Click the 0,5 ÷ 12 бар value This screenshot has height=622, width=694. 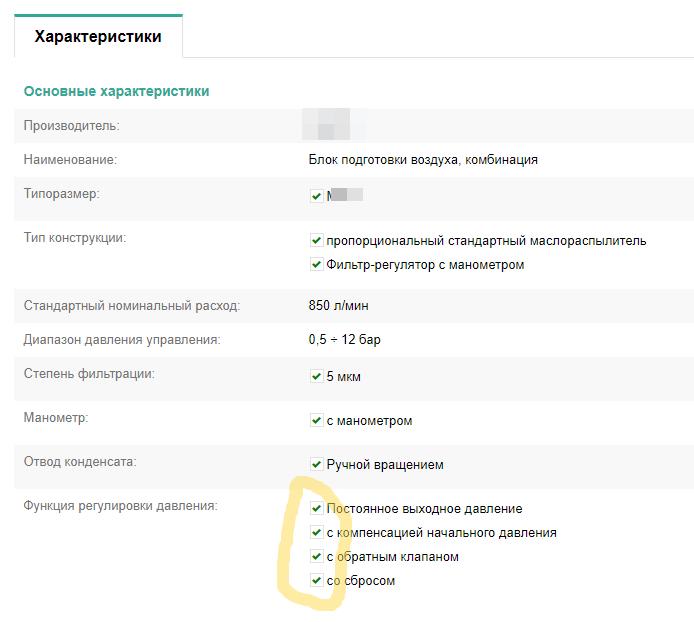344,340
